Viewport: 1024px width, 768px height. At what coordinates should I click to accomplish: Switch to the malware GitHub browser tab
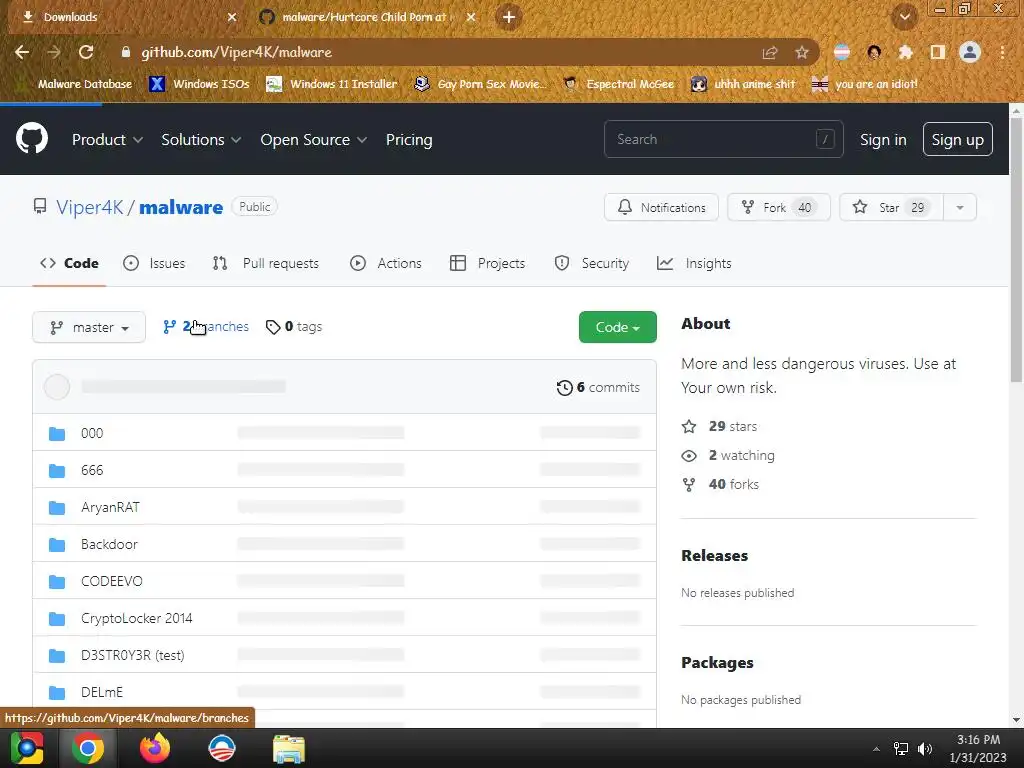point(367,17)
